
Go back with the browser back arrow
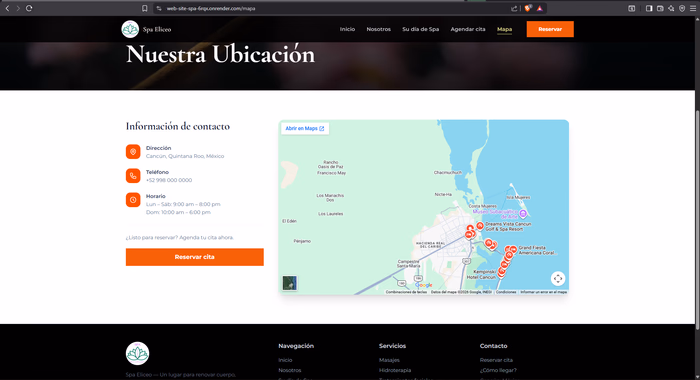7,8
